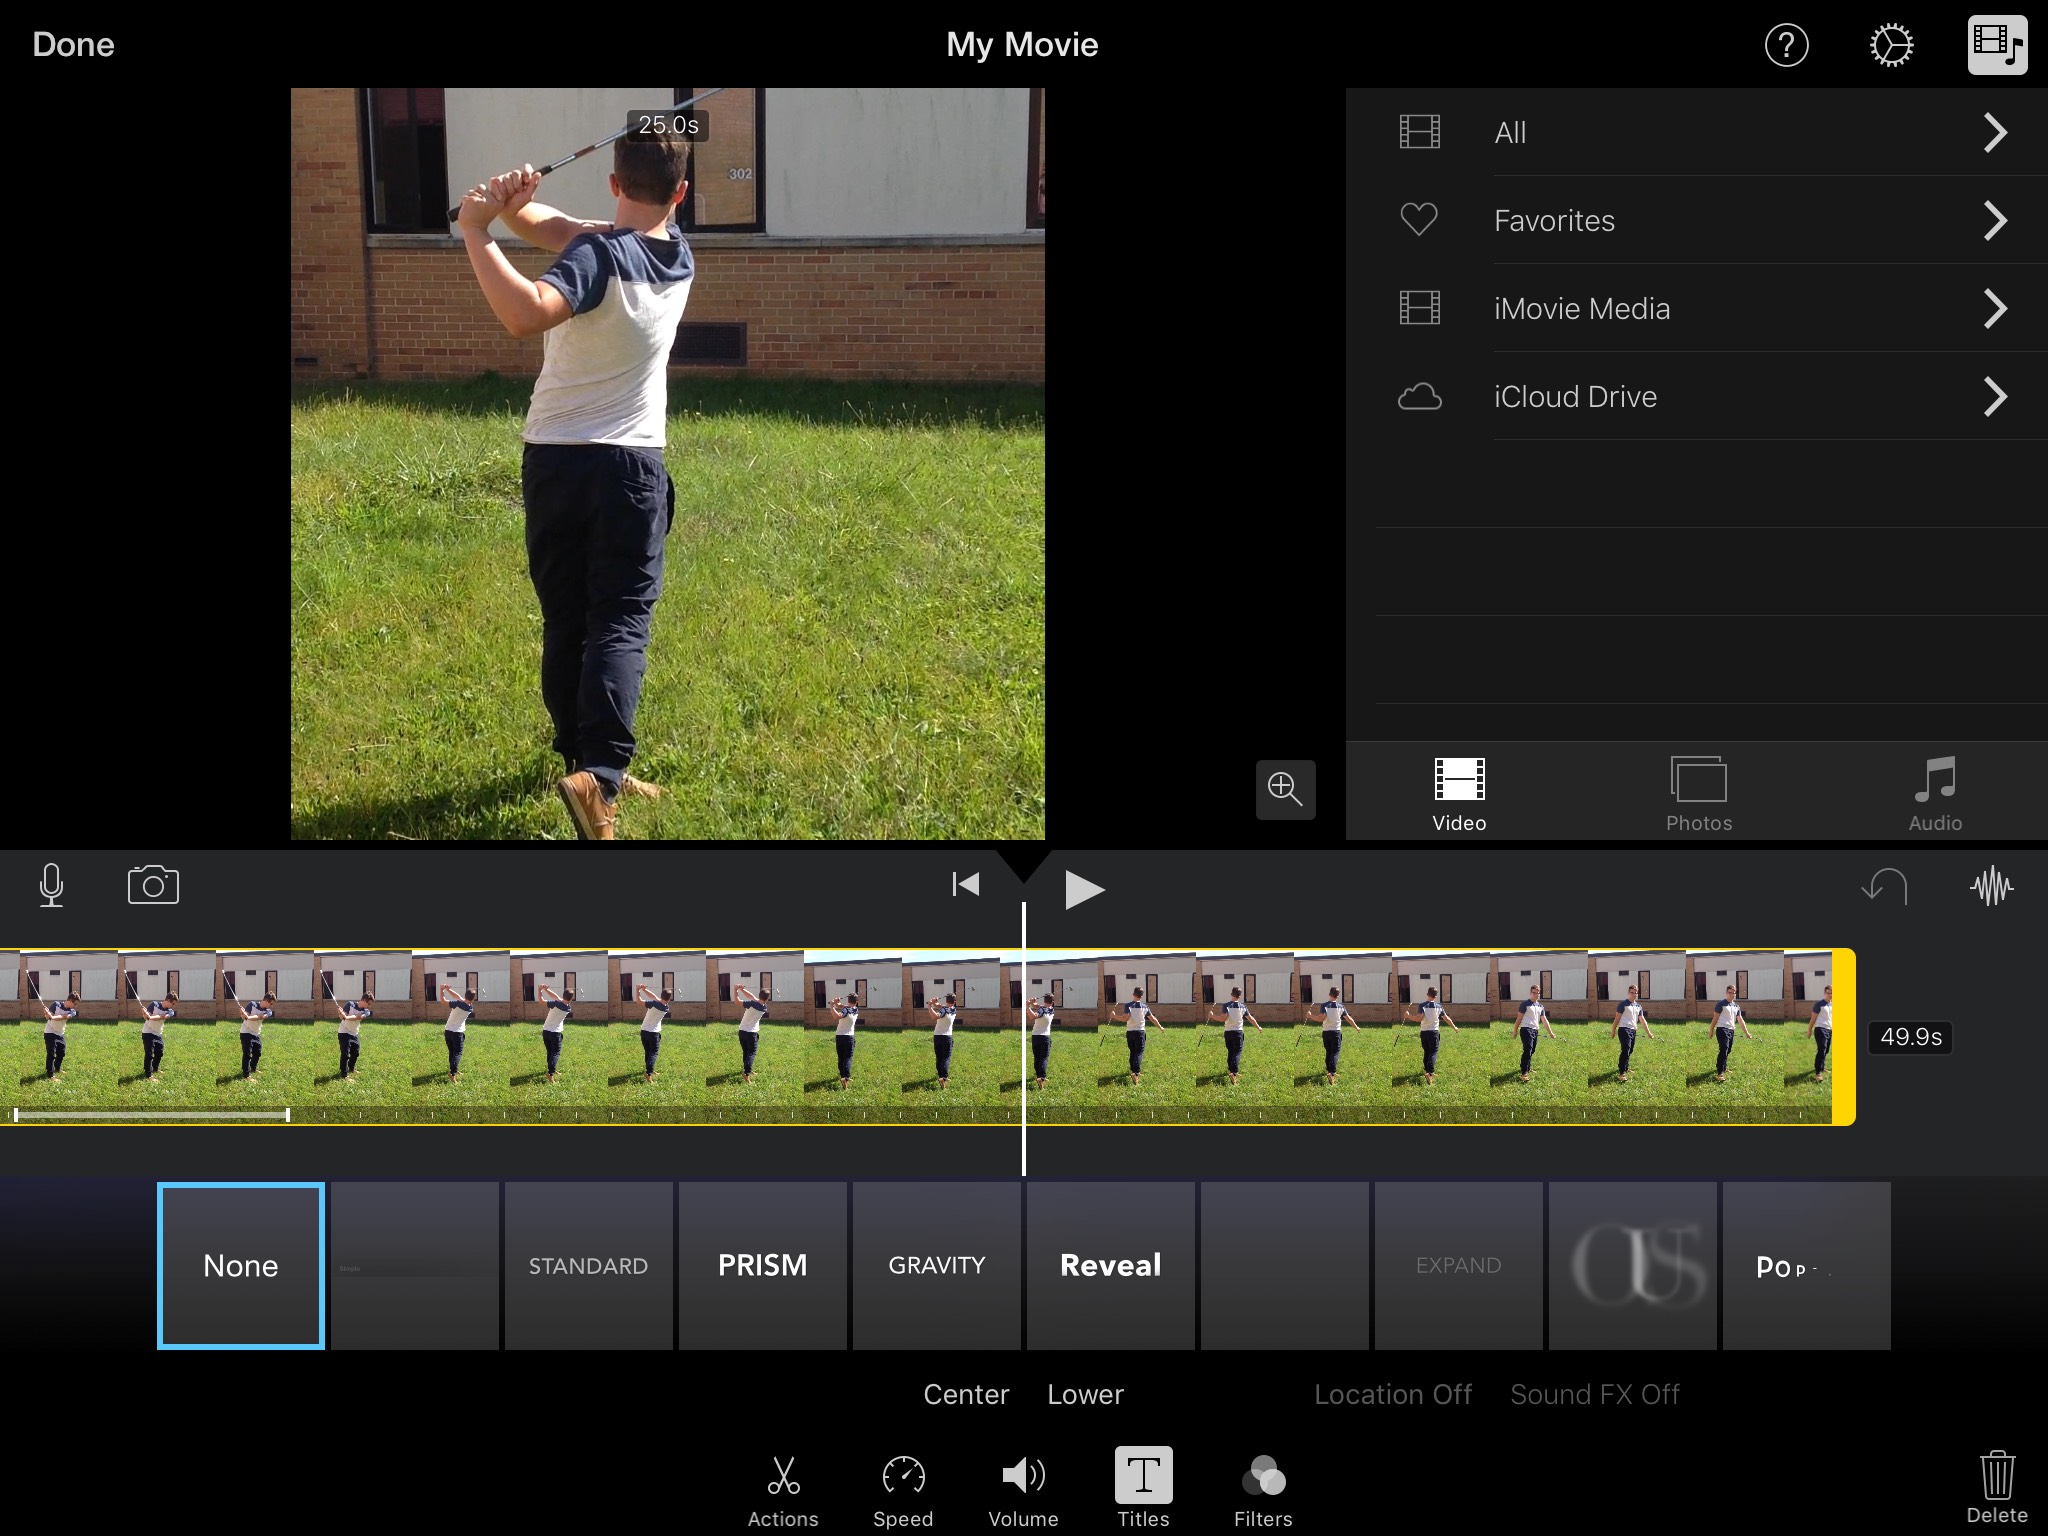Switch to the Photos tab
This screenshot has width=2048, height=1536.
[x=1698, y=794]
